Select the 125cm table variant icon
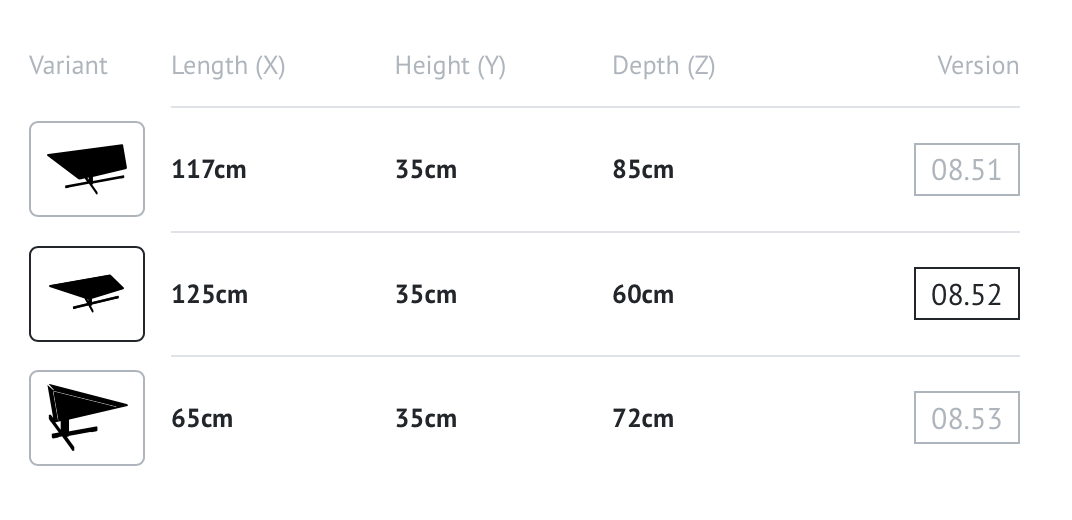 coord(87,294)
